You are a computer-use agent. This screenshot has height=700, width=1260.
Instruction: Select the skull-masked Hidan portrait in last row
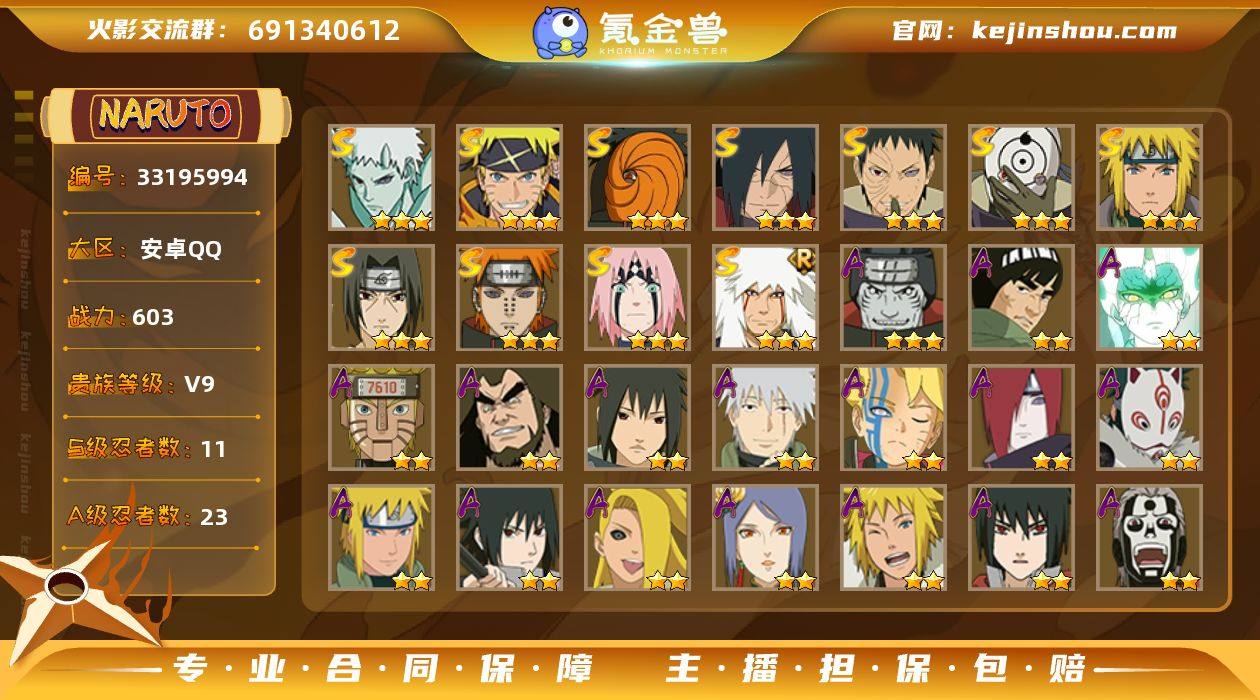pyautogui.click(x=1149, y=537)
